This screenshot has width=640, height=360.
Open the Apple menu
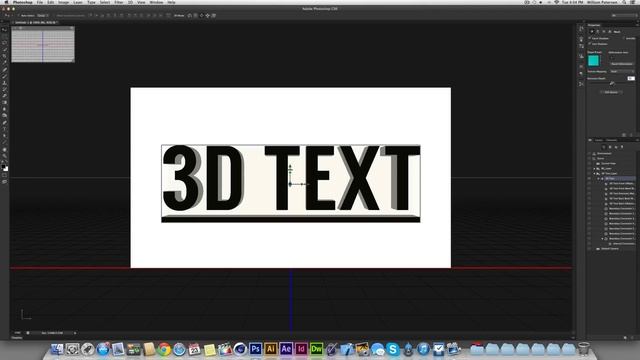coord(6,2)
